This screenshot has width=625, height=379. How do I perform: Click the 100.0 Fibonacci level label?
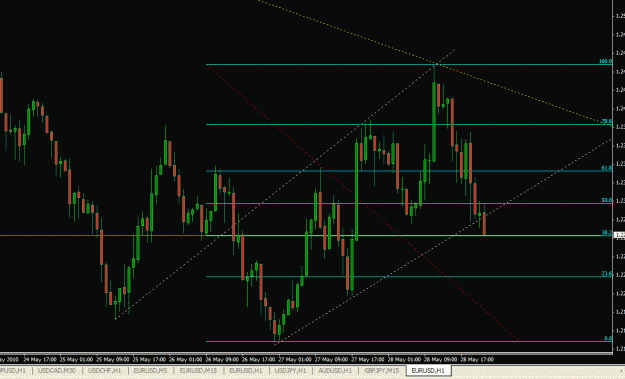click(x=605, y=61)
